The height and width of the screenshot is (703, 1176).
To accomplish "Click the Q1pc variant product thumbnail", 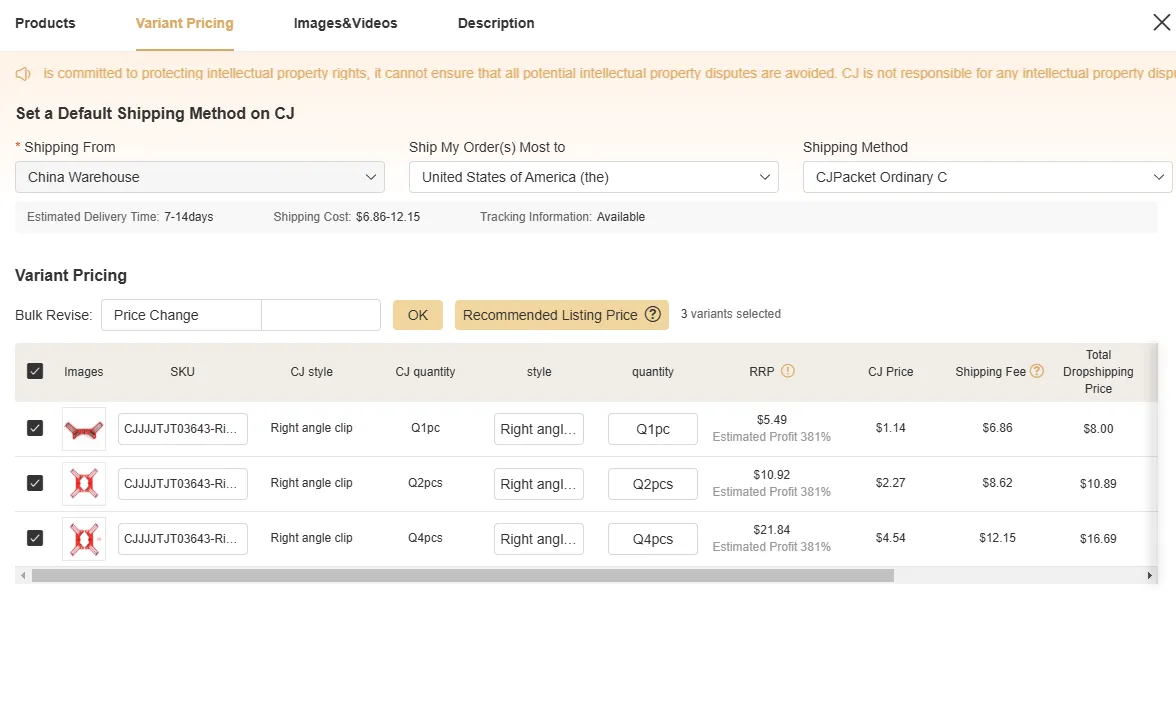I will [84, 428].
